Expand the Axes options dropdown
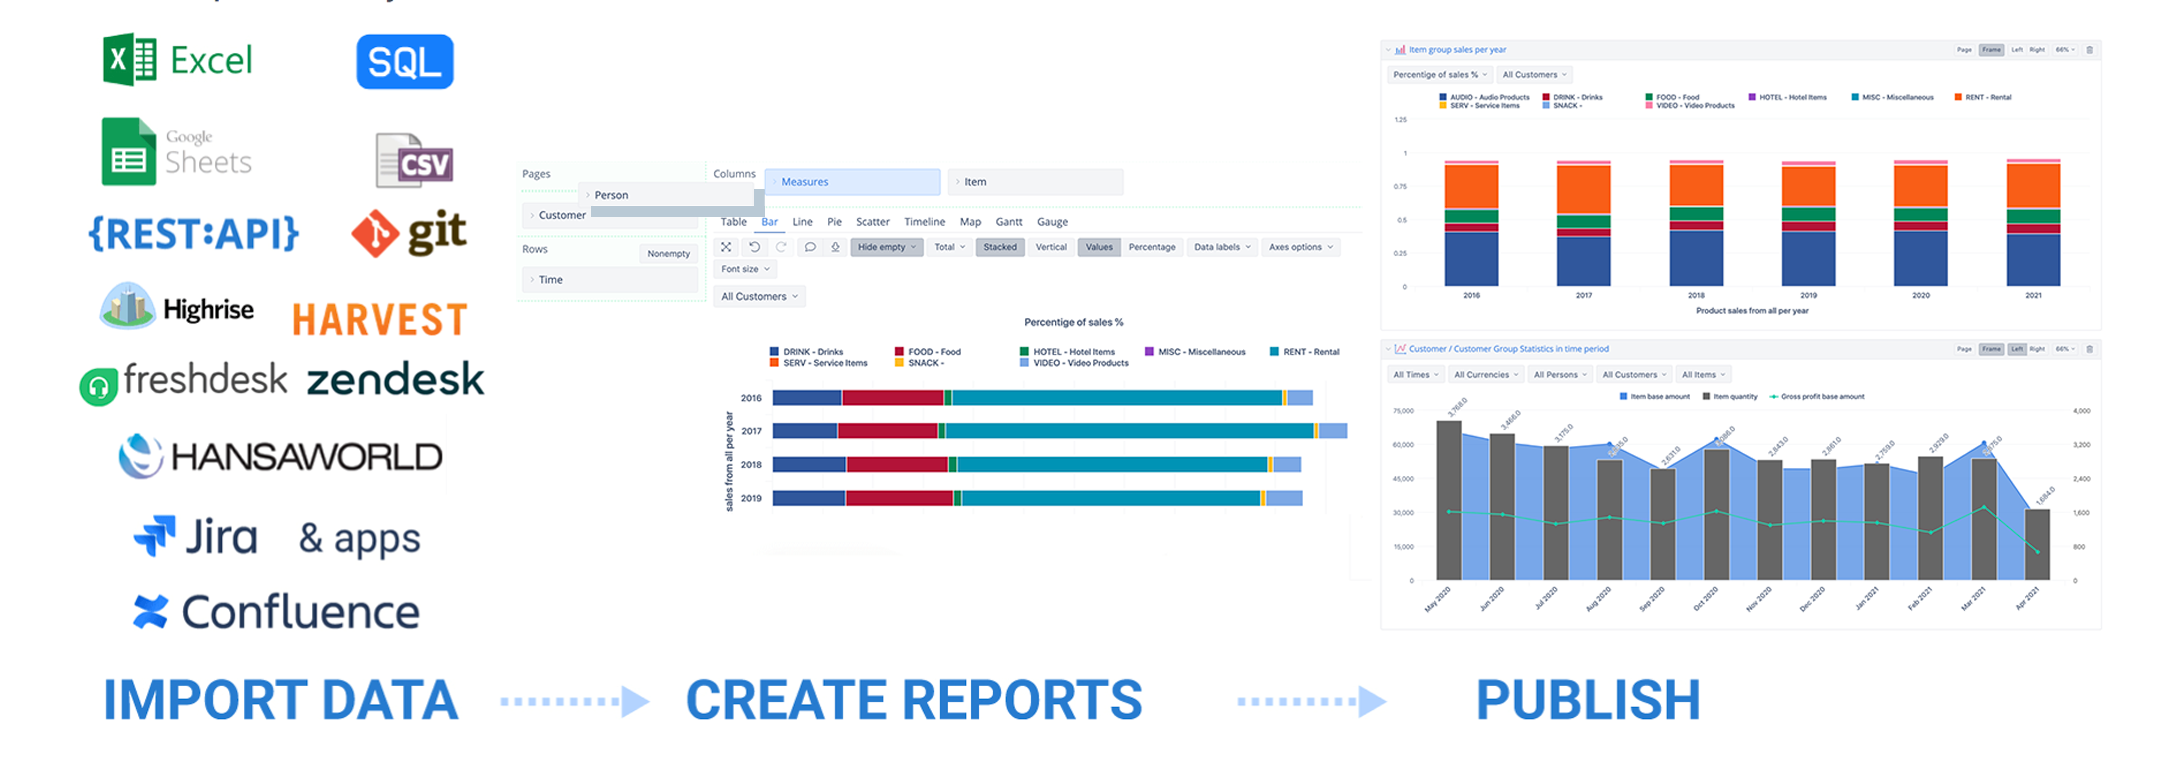The height and width of the screenshot is (760, 2176). coord(1300,247)
